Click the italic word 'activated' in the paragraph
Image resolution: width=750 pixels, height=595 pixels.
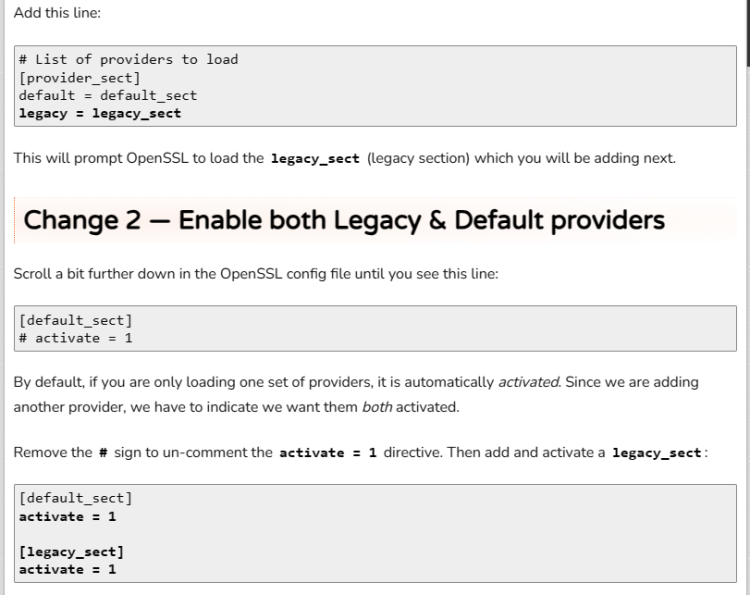click(x=529, y=382)
